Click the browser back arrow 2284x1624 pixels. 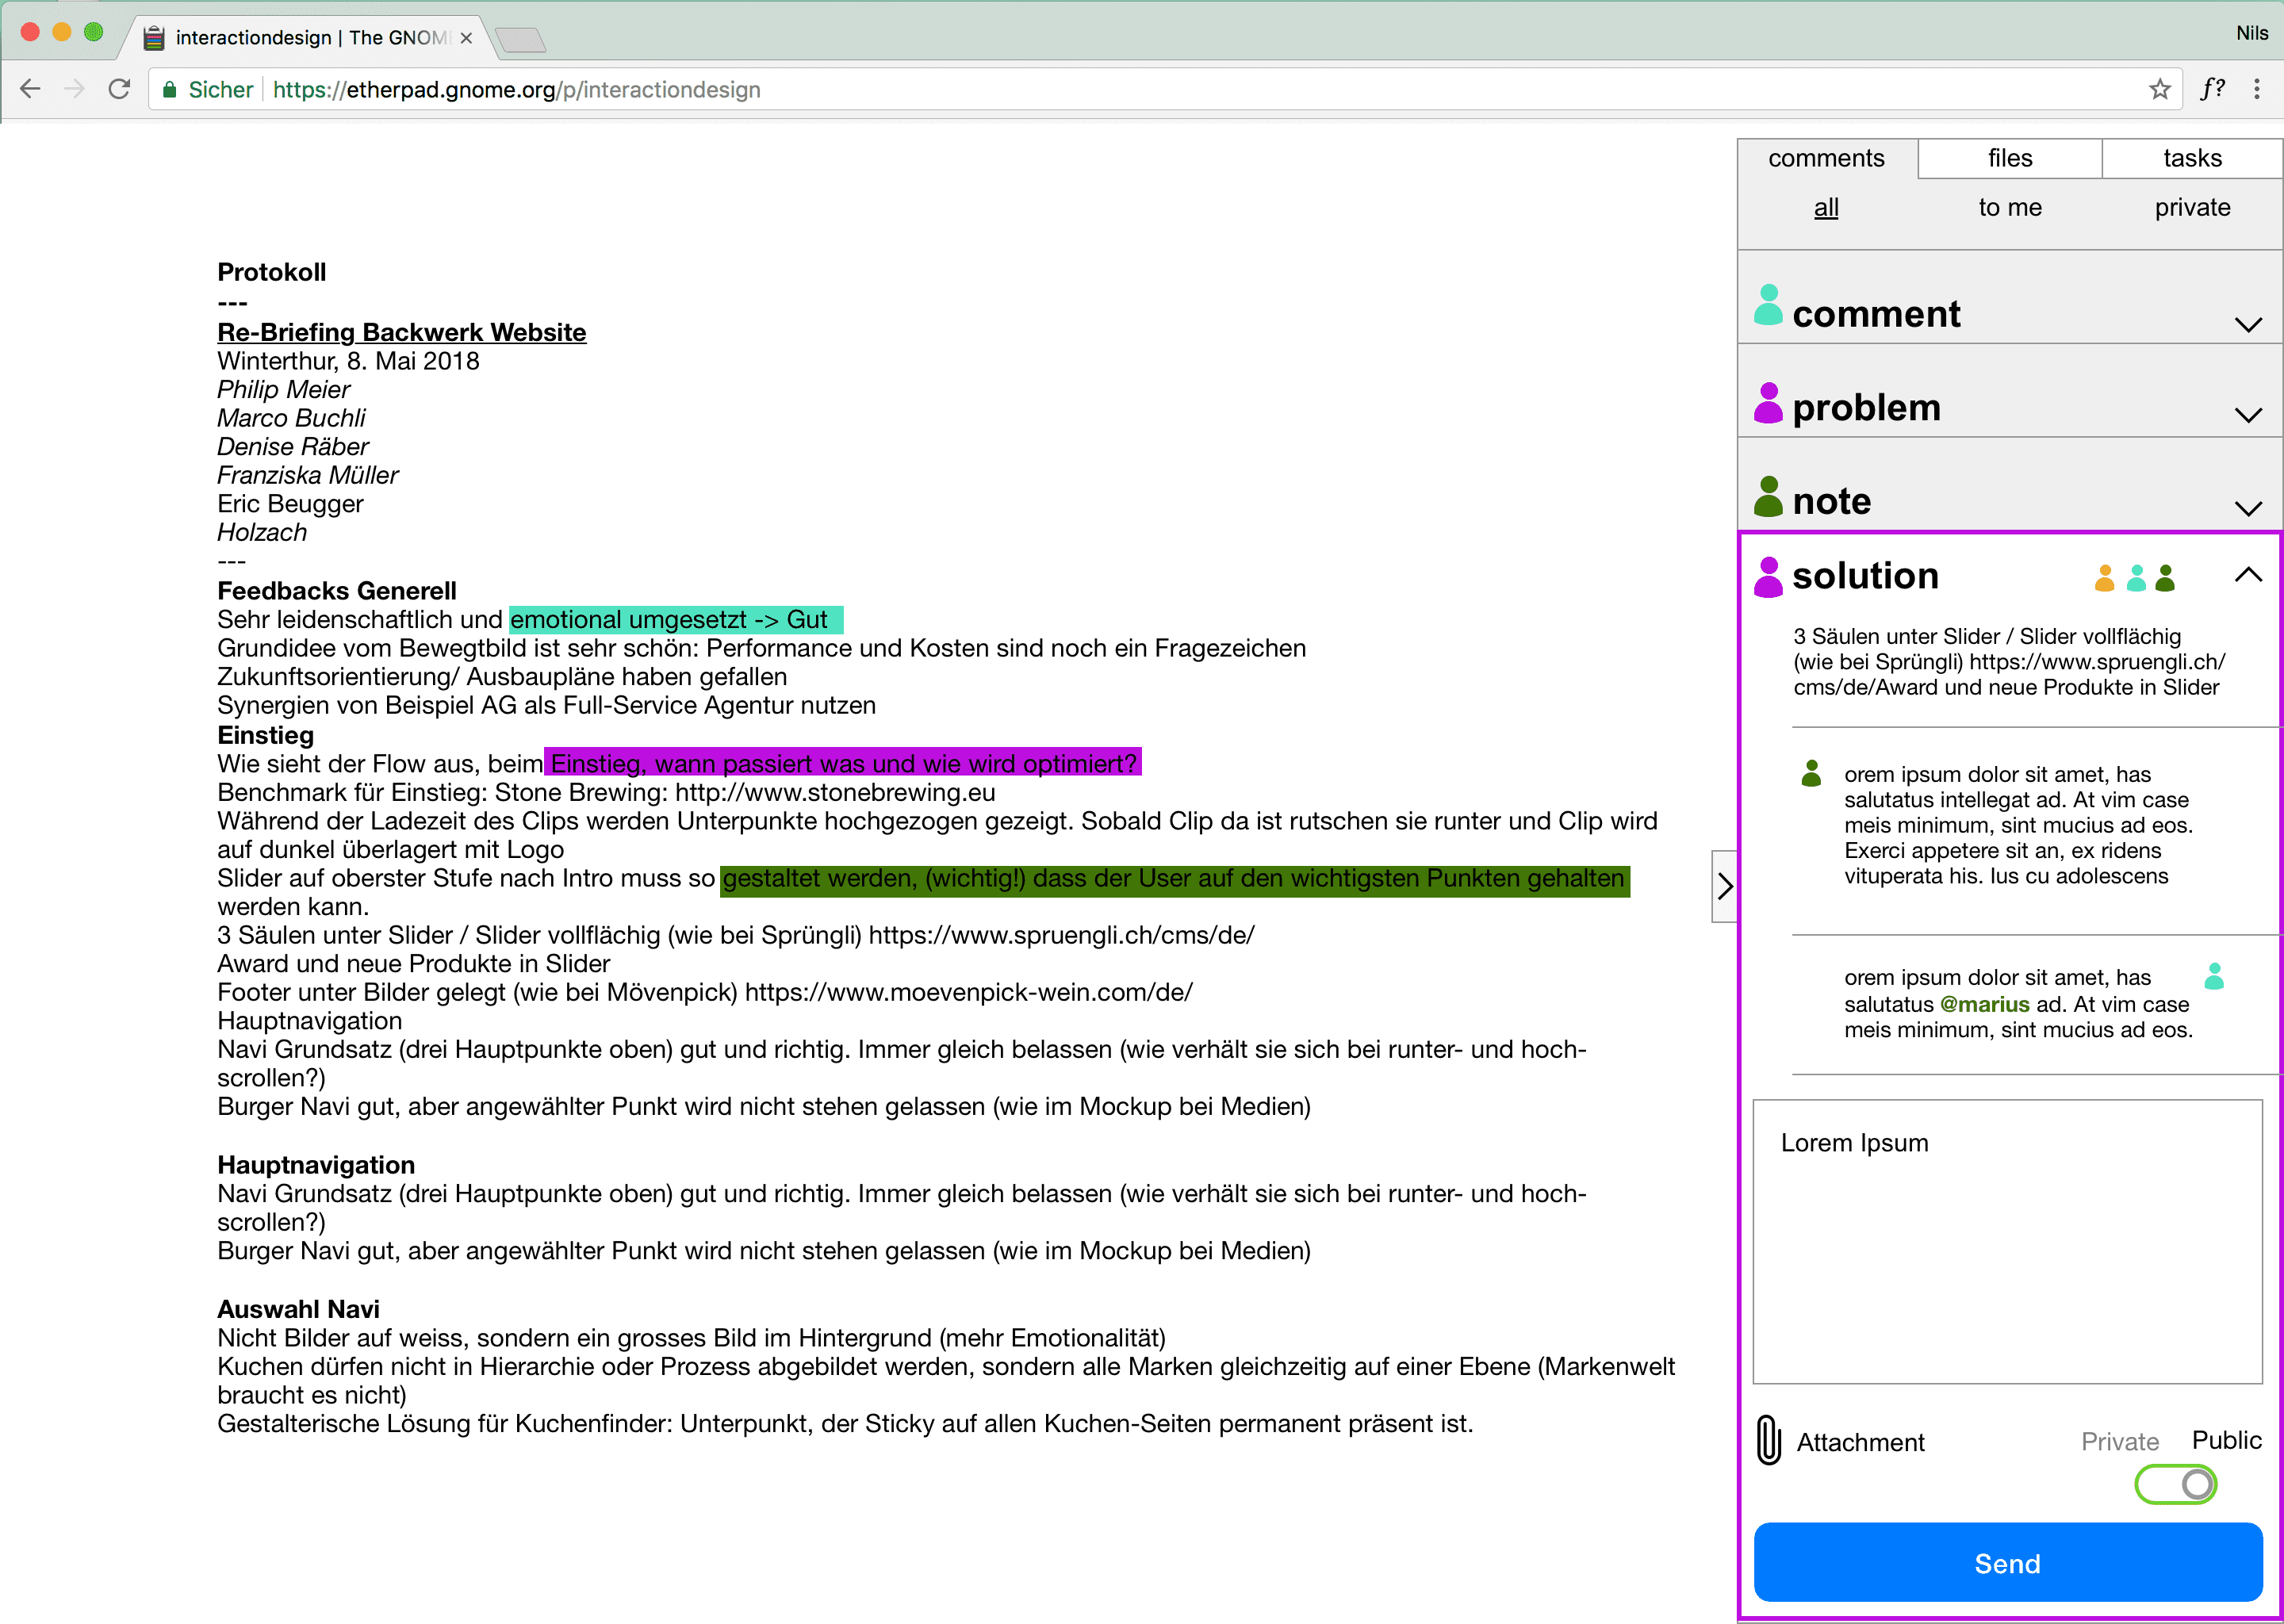click(30, 90)
